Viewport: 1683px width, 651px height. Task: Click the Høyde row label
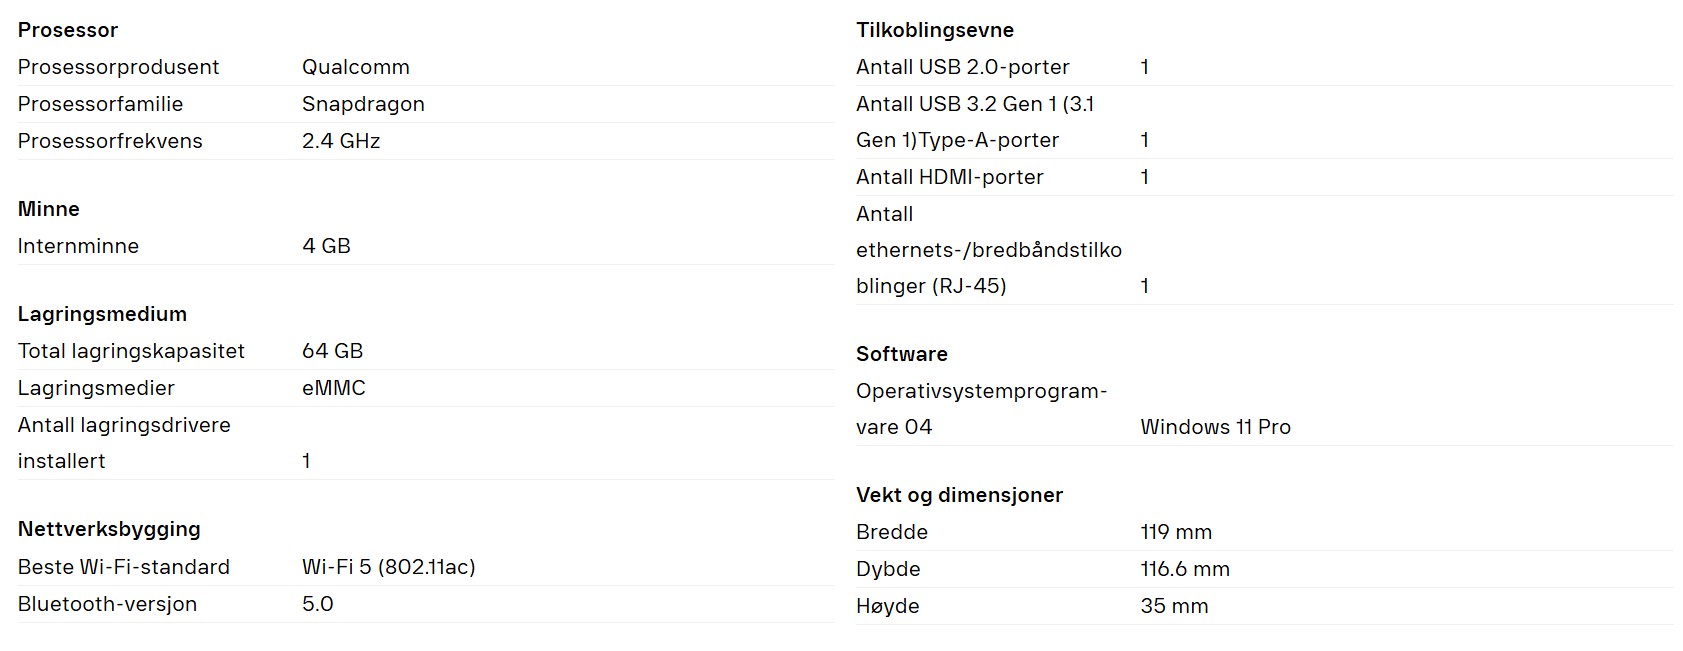(887, 606)
